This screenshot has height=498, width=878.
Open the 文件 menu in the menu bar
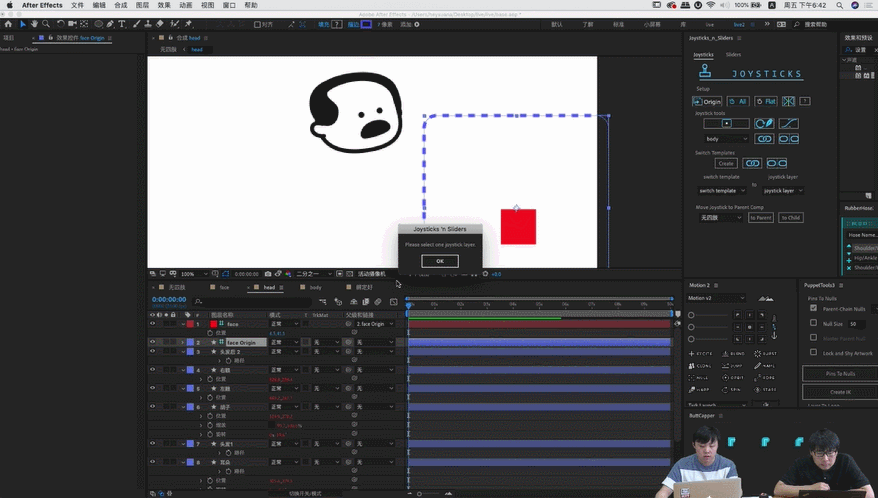pos(77,5)
